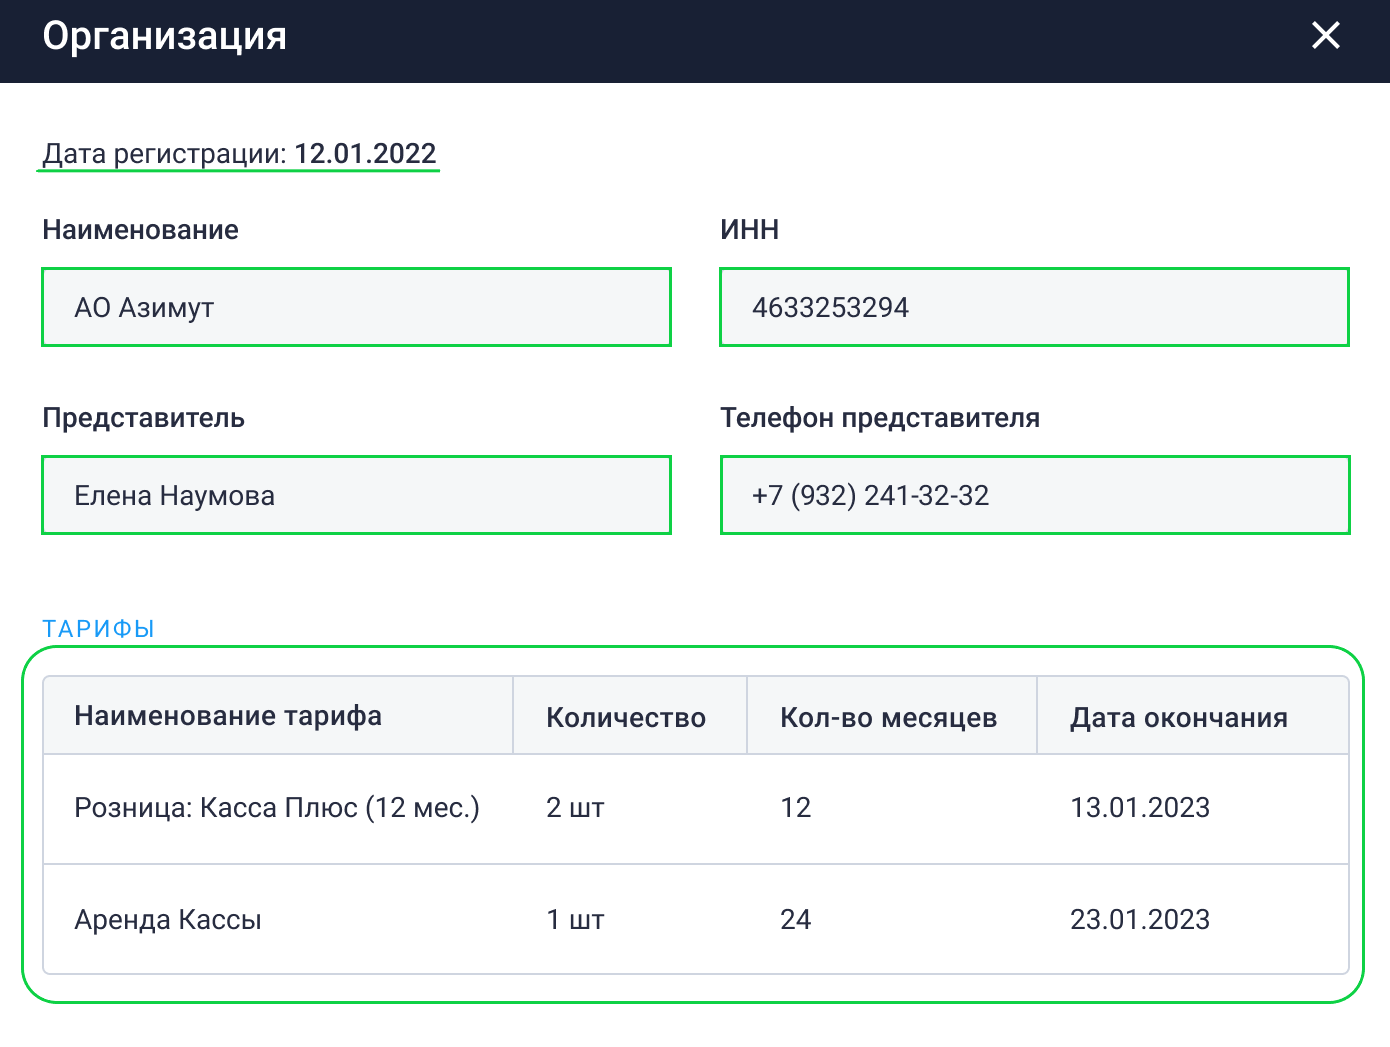1390x1047 pixels.
Task: Click the 1 шт quantity cell
Action: coord(575,920)
